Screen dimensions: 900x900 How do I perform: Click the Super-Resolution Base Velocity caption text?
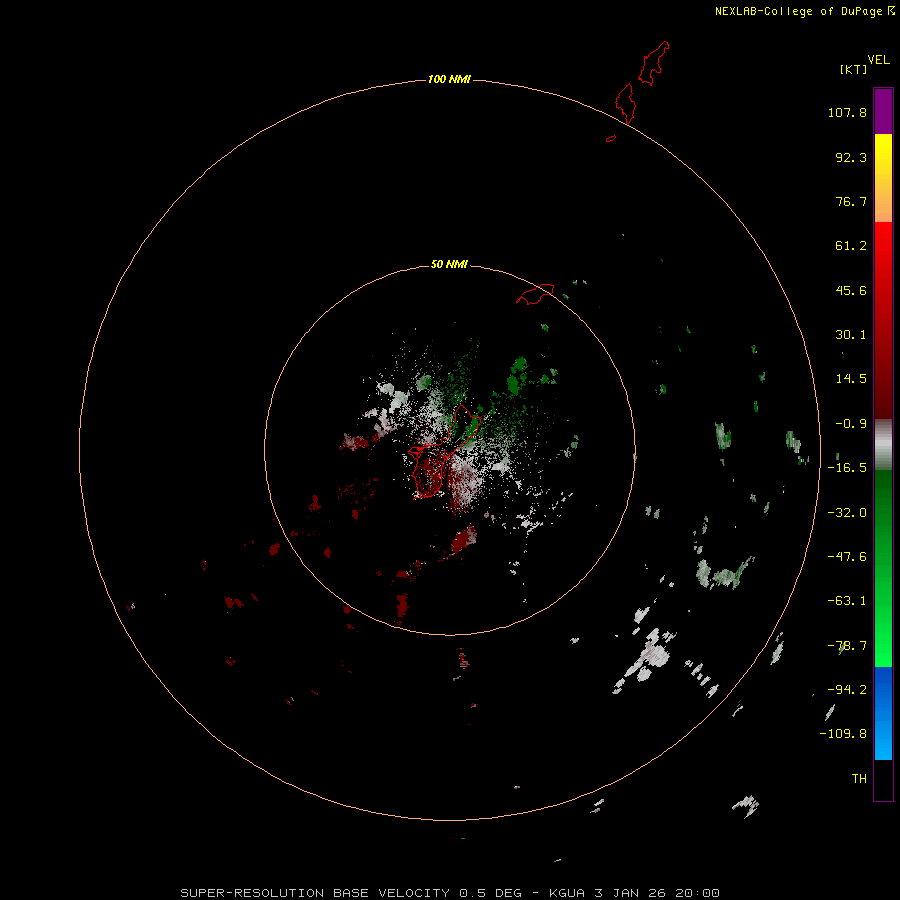(449, 893)
